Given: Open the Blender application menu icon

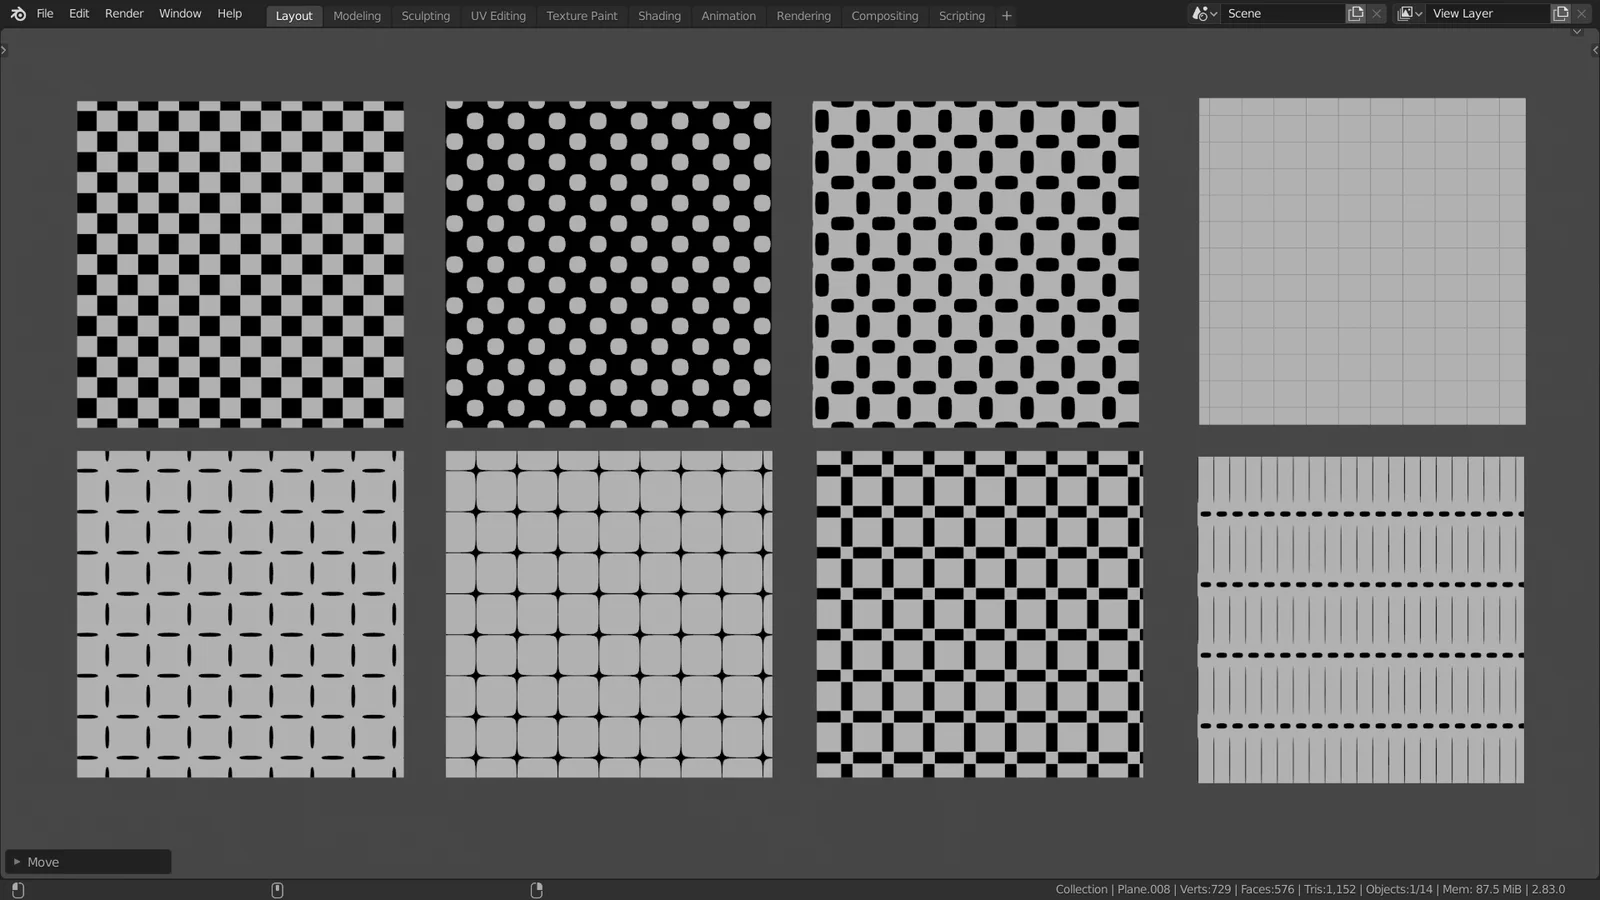Looking at the screenshot, I should pos(17,13).
